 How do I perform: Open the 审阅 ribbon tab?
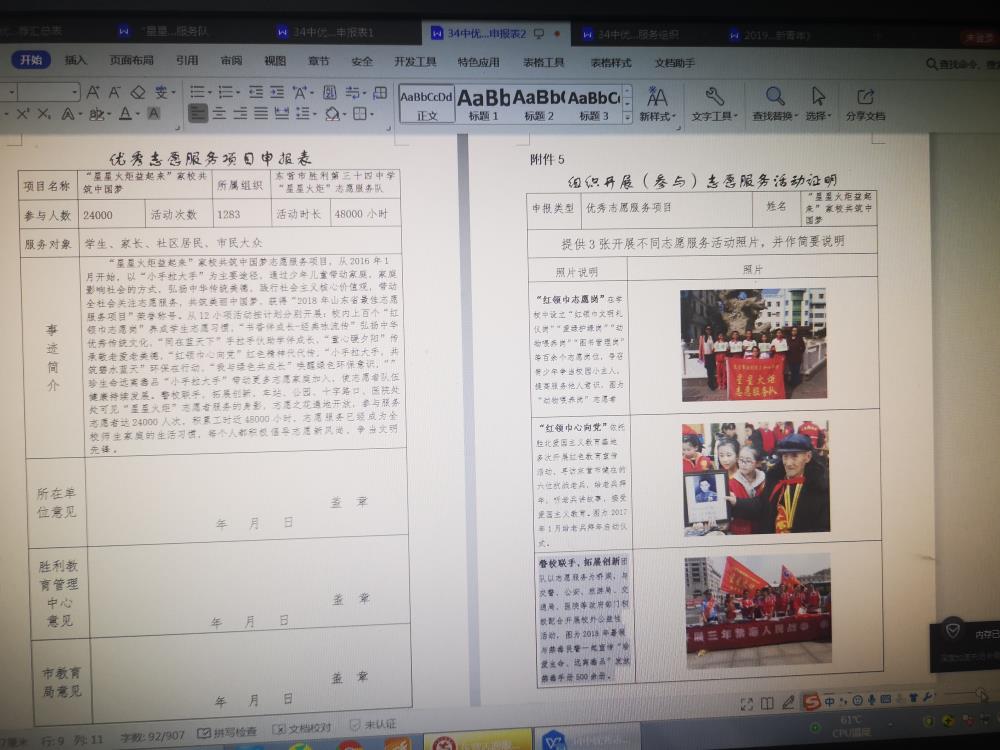[x=231, y=61]
